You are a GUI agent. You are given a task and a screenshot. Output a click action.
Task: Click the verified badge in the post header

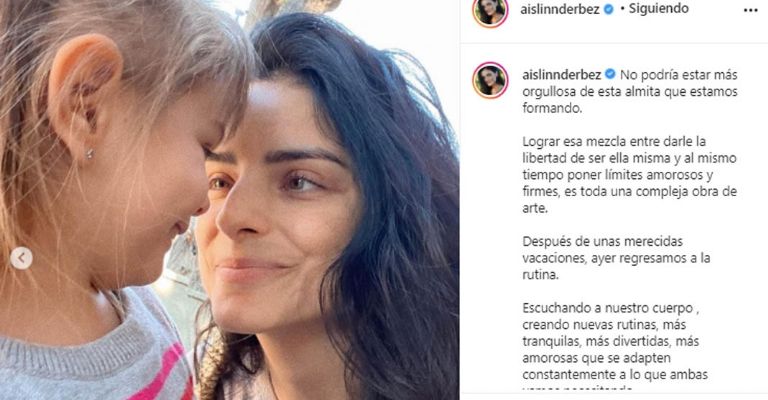tap(608, 9)
